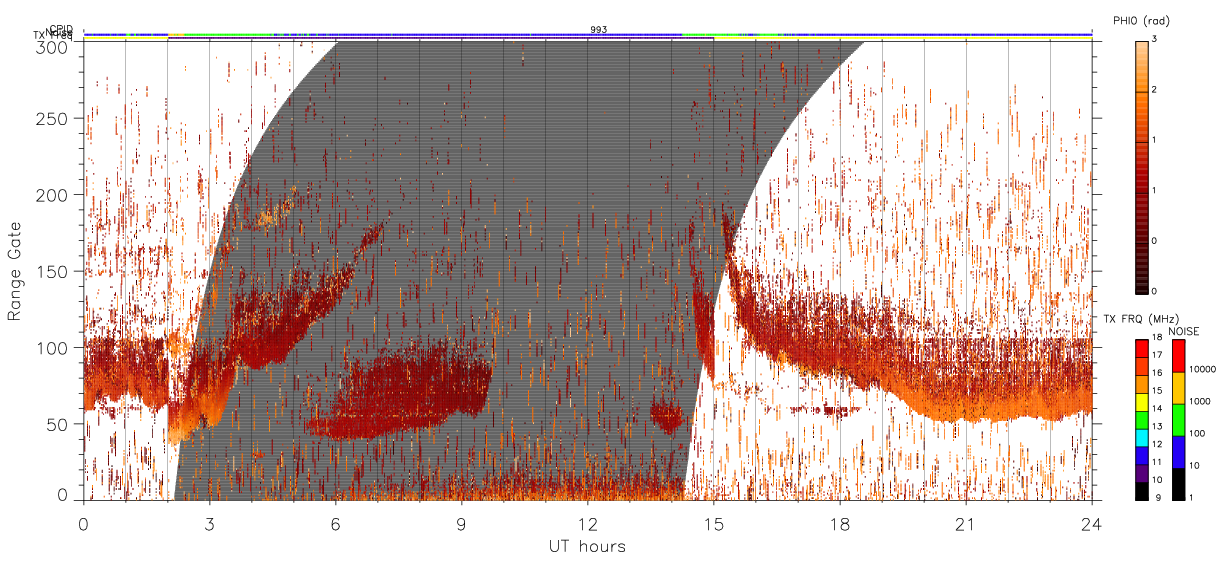Click the green NOISE bar segment
Screen dimensions: 1228x567
pyautogui.click(x=1179, y=420)
